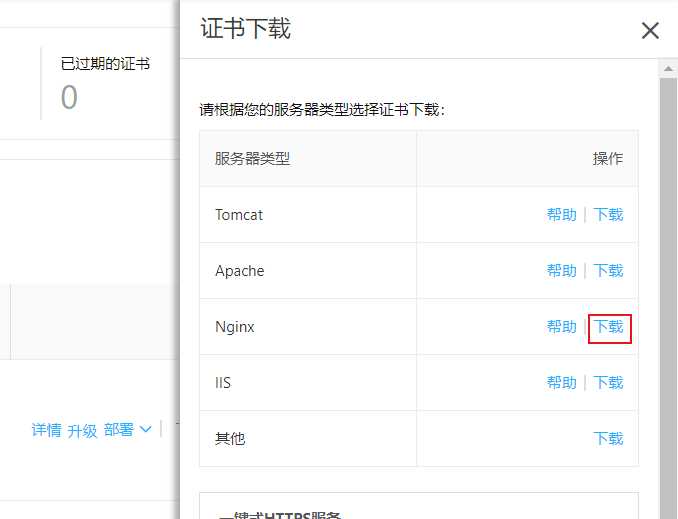The image size is (678, 519).
Task: Open 帮助 for IIS server
Action: (x=561, y=383)
